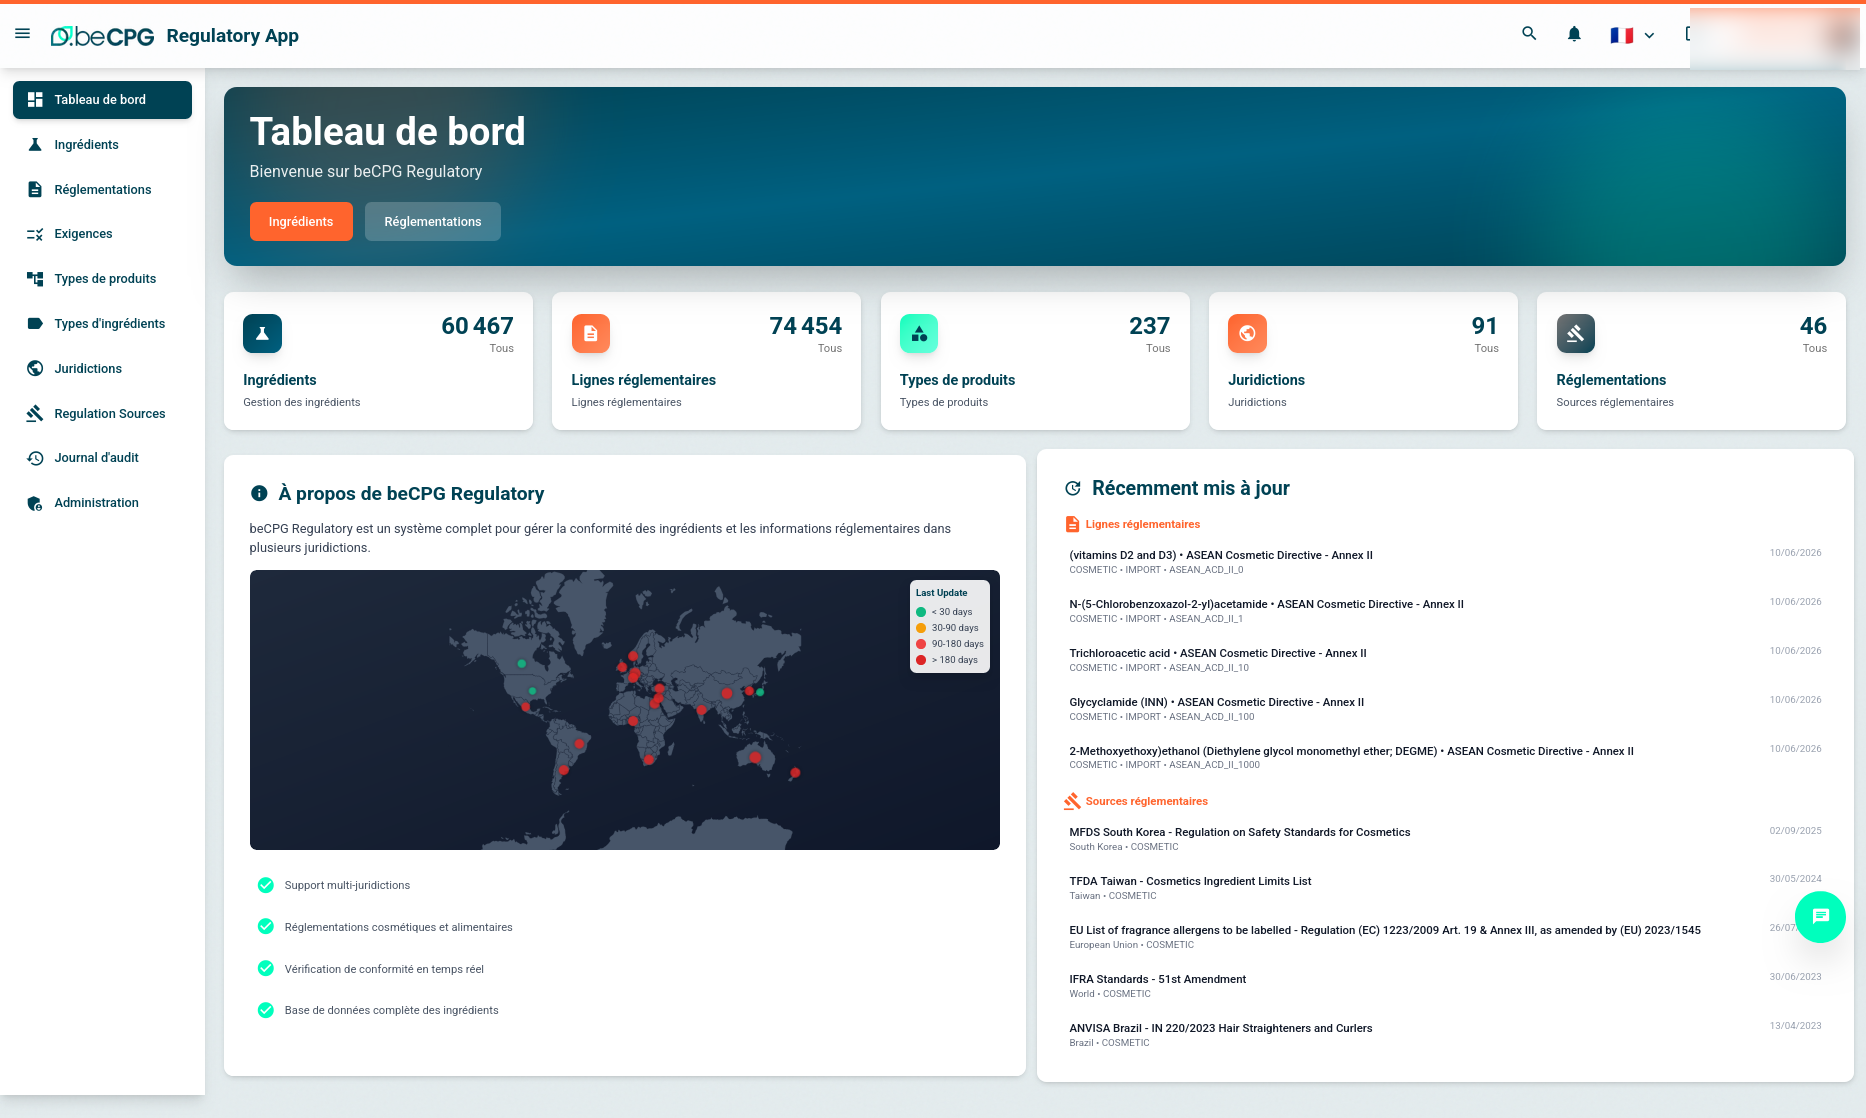Open Glycyclamide (INN) entry
The width and height of the screenshot is (1866, 1118).
tap(1445, 709)
